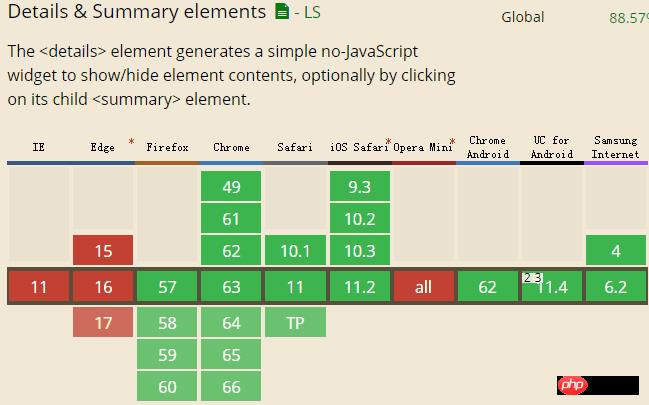Image resolution: width=649 pixels, height=405 pixels.
Task: Click the Chrome 49 version cell
Action: (x=231, y=186)
